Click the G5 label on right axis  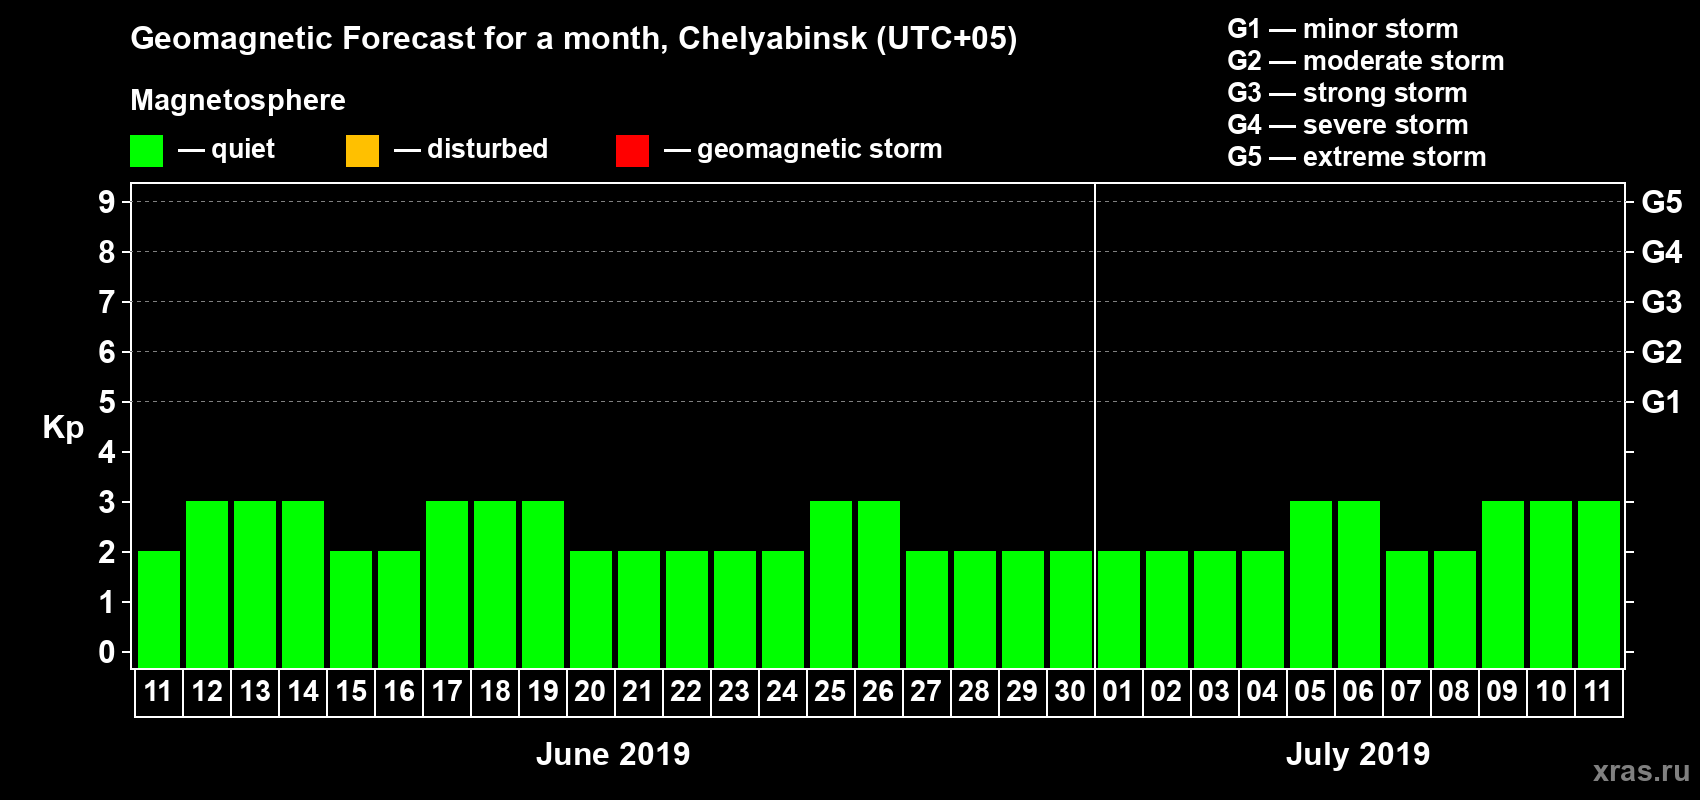point(1662,202)
